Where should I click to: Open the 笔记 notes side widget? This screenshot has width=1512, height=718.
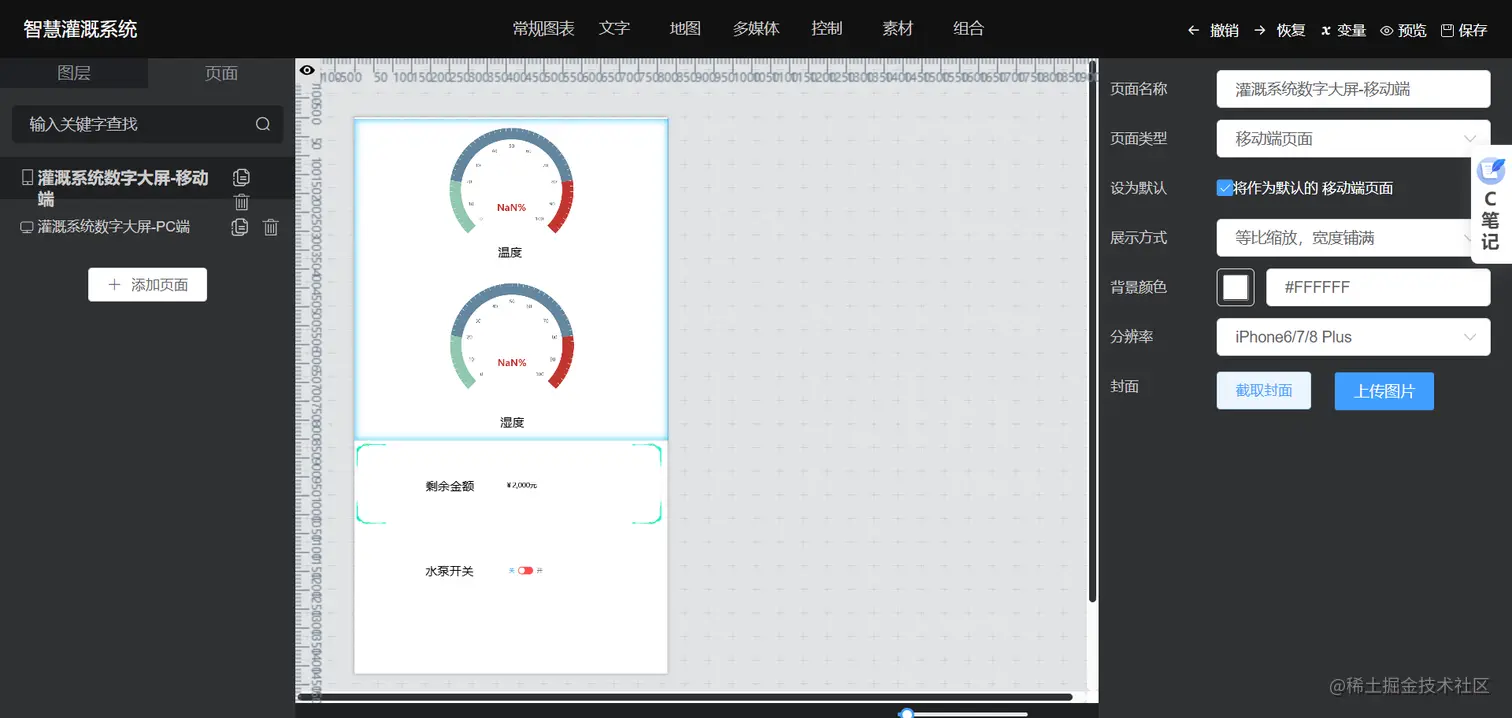coord(1490,205)
